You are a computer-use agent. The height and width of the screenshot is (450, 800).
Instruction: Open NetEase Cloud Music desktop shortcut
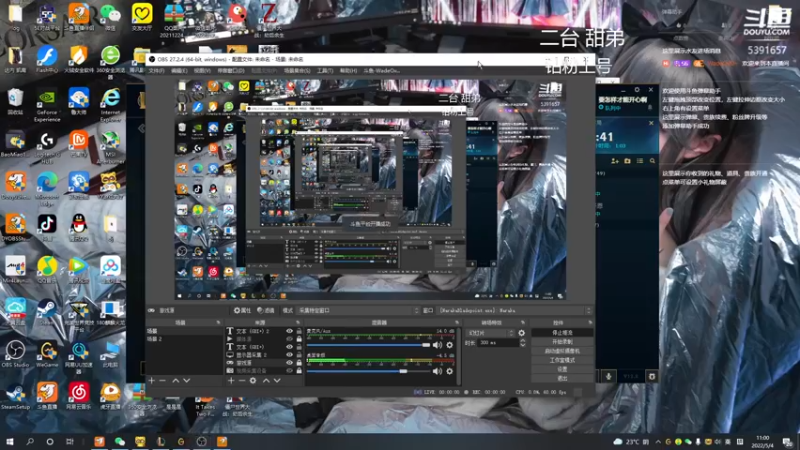tap(79, 396)
